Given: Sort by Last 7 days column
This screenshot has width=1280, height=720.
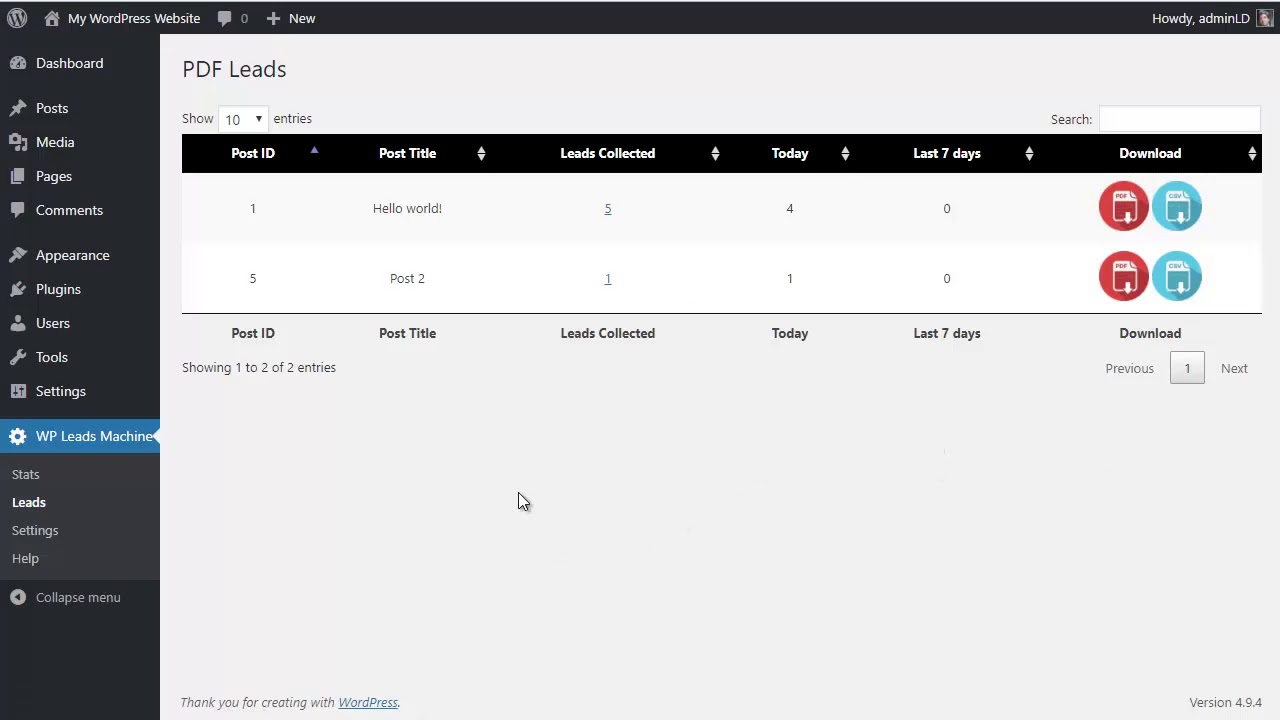Looking at the screenshot, I should 947,153.
